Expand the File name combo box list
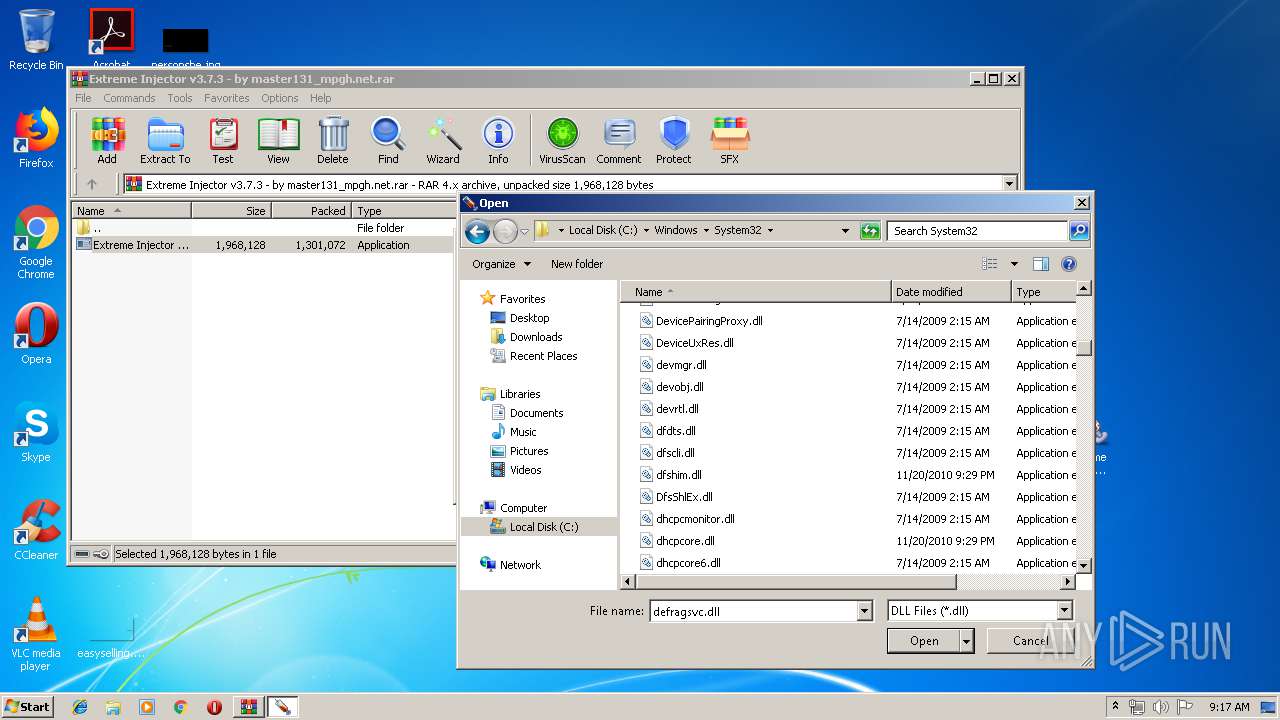 click(864, 611)
